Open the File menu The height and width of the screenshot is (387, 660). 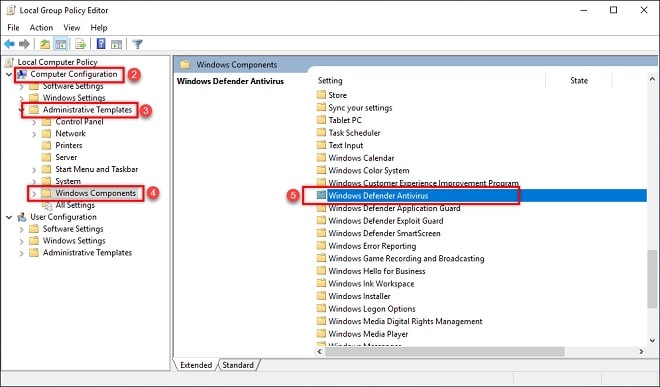point(13,28)
